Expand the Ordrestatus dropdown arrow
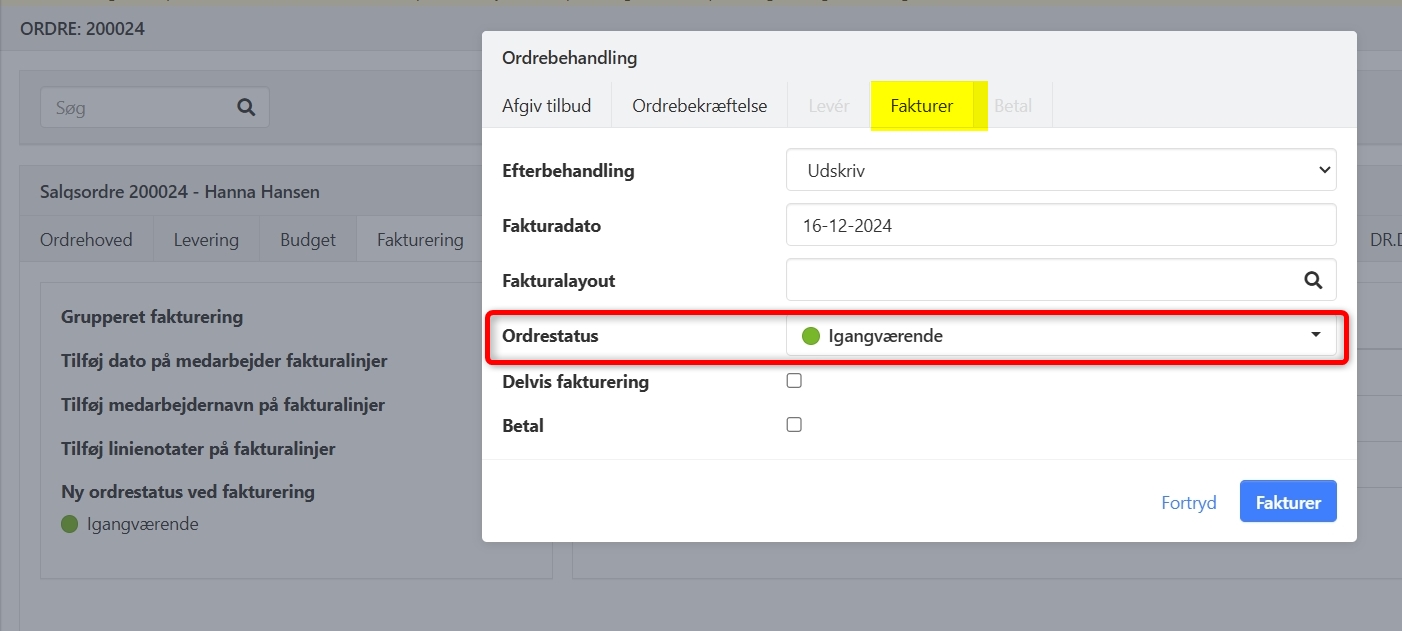Viewport: 1402px width, 631px height. coord(1316,335)
